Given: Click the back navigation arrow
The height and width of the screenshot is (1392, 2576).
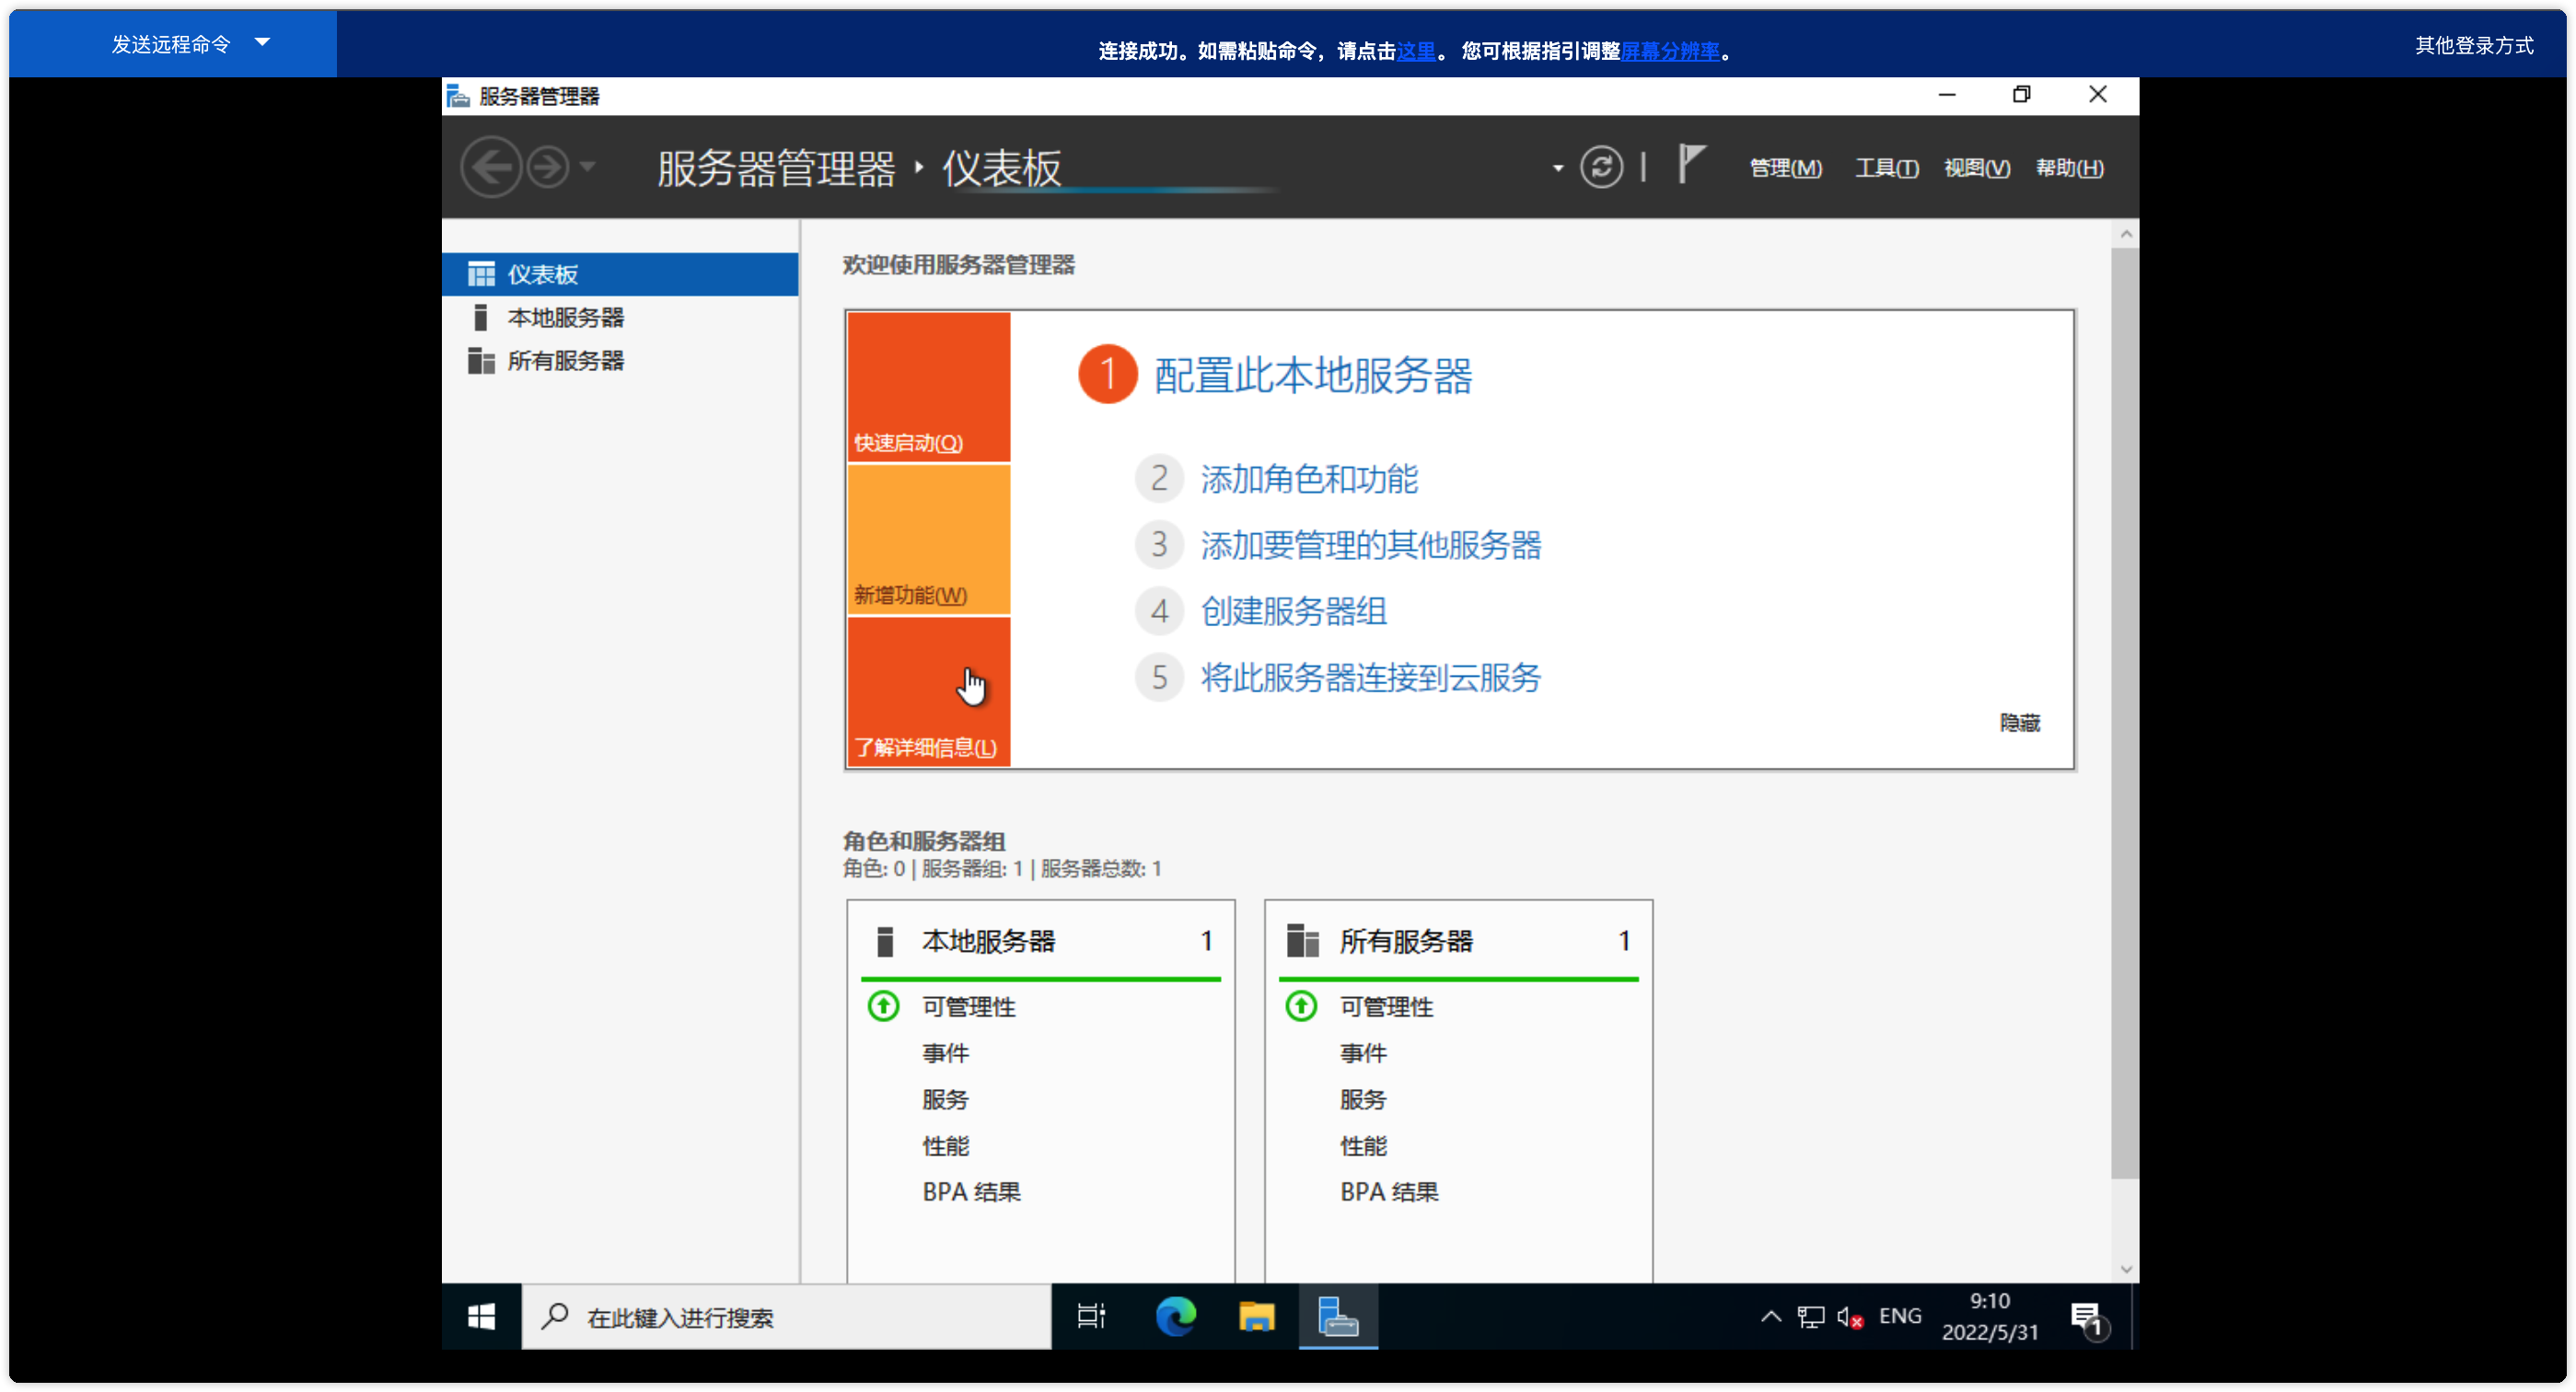Looking at the screenshot, I should 491,167.
